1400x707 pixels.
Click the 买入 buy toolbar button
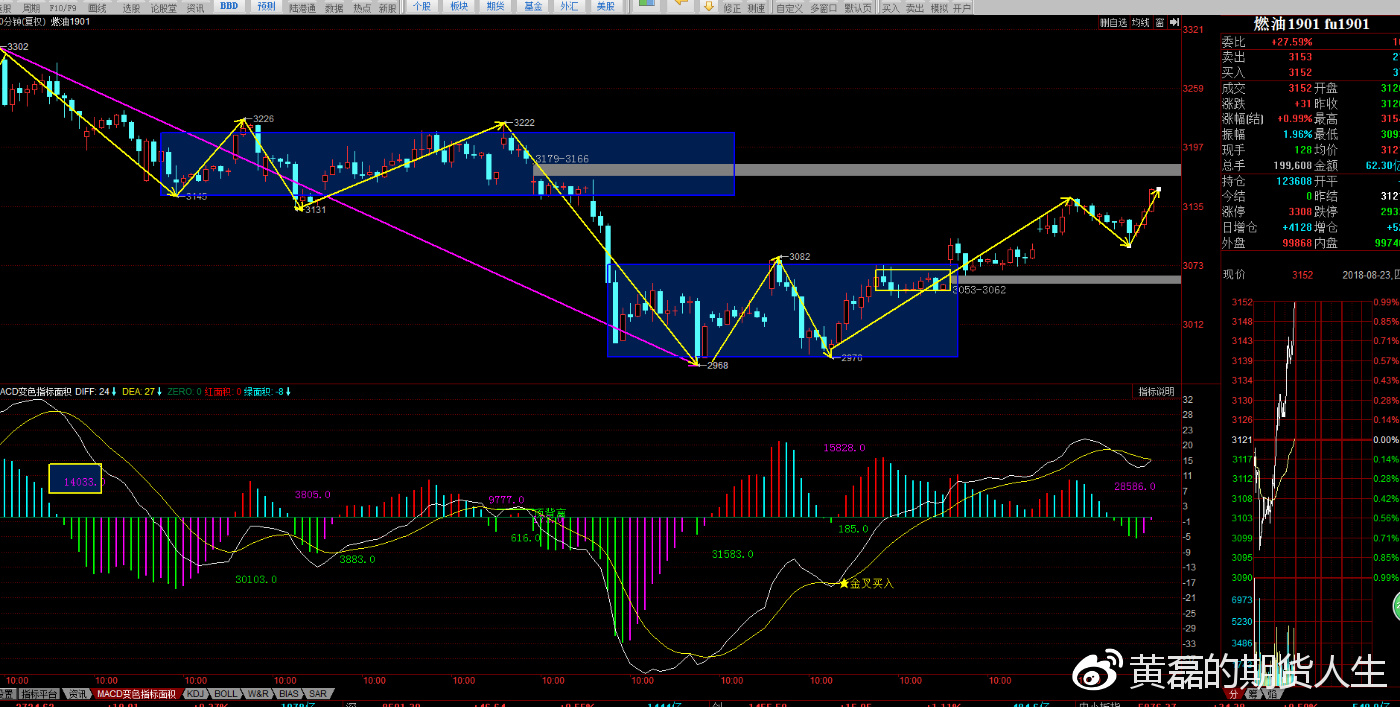890,8
